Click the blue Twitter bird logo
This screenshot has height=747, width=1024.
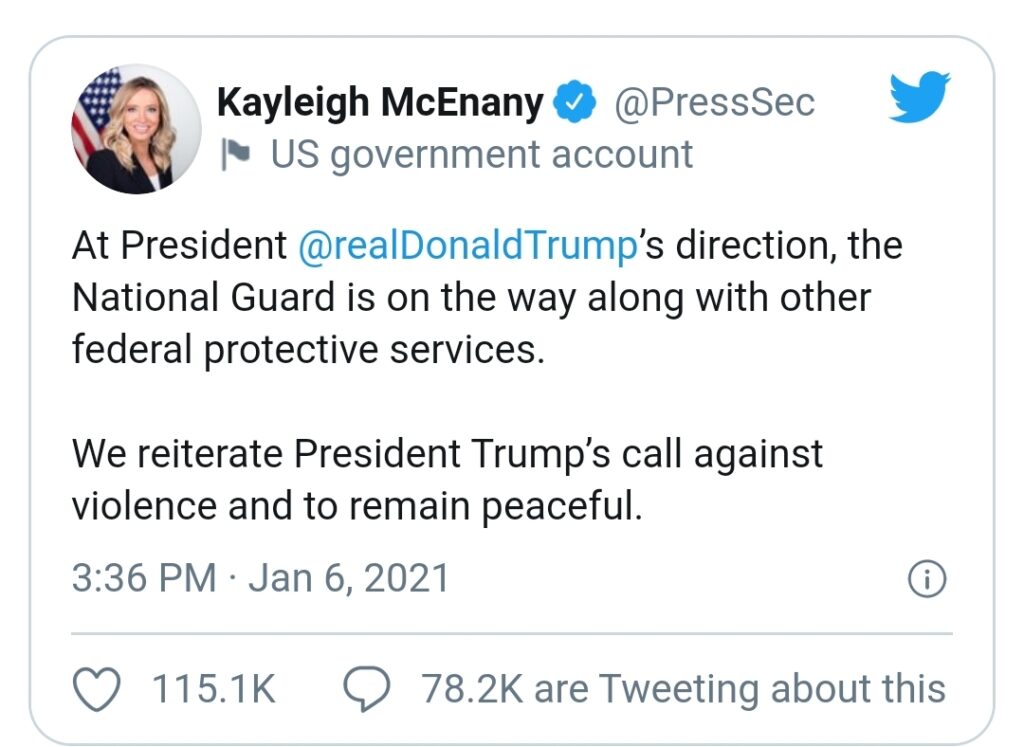[x=918, y=98]
